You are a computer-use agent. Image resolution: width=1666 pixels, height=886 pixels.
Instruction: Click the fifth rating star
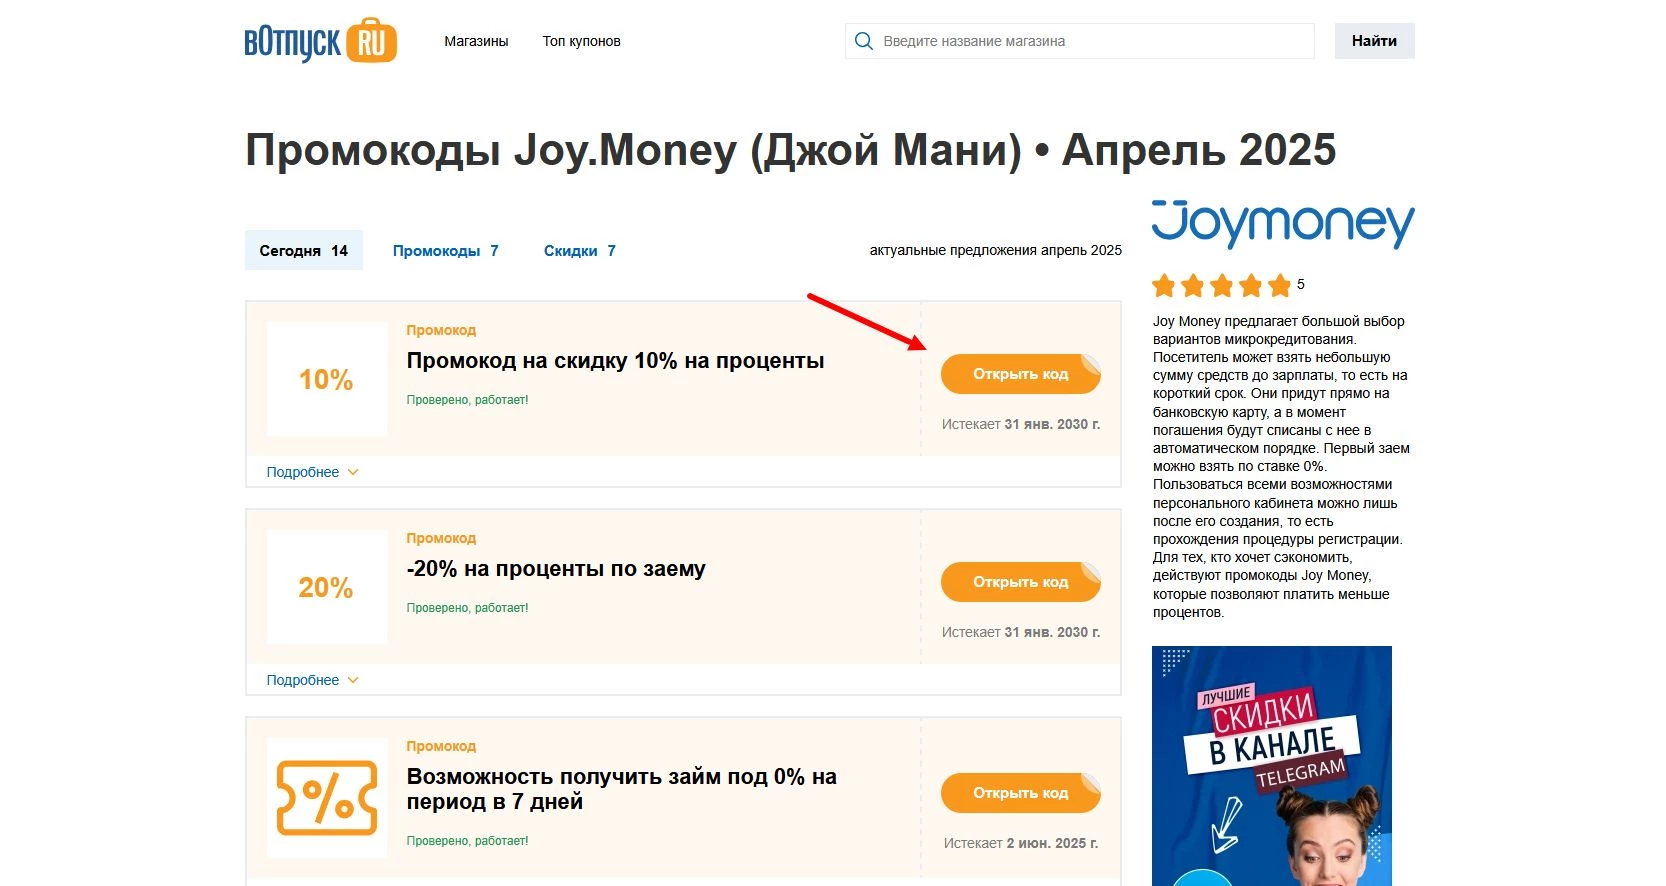point(1280,285)
